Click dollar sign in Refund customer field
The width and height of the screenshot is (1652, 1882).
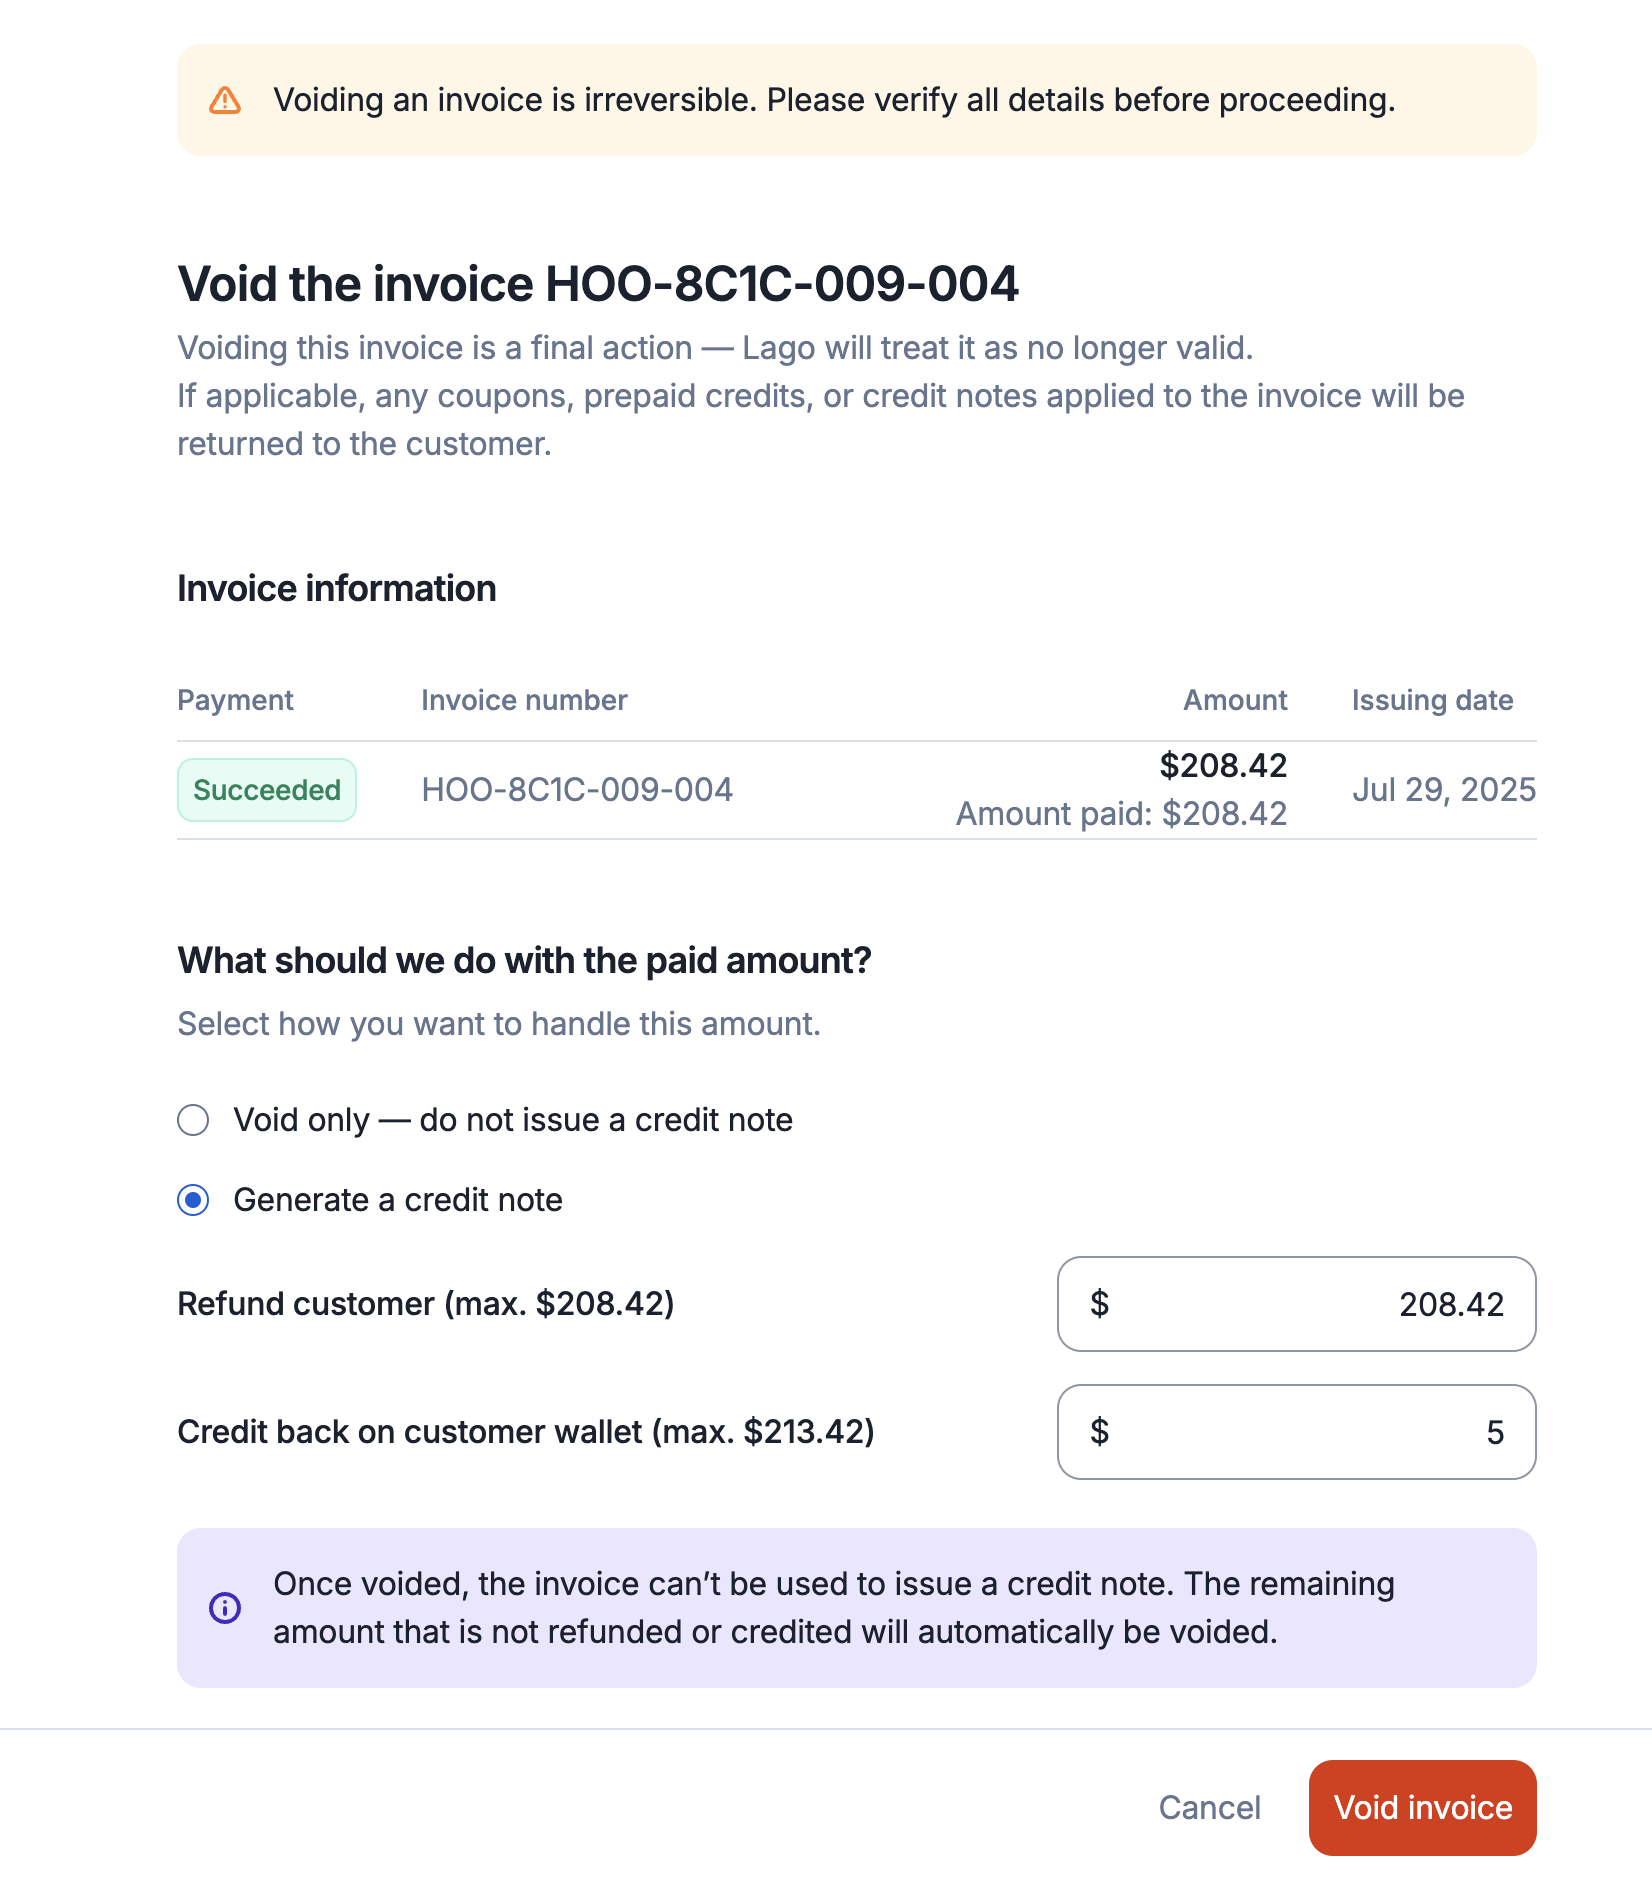tap(1099, 1304)
